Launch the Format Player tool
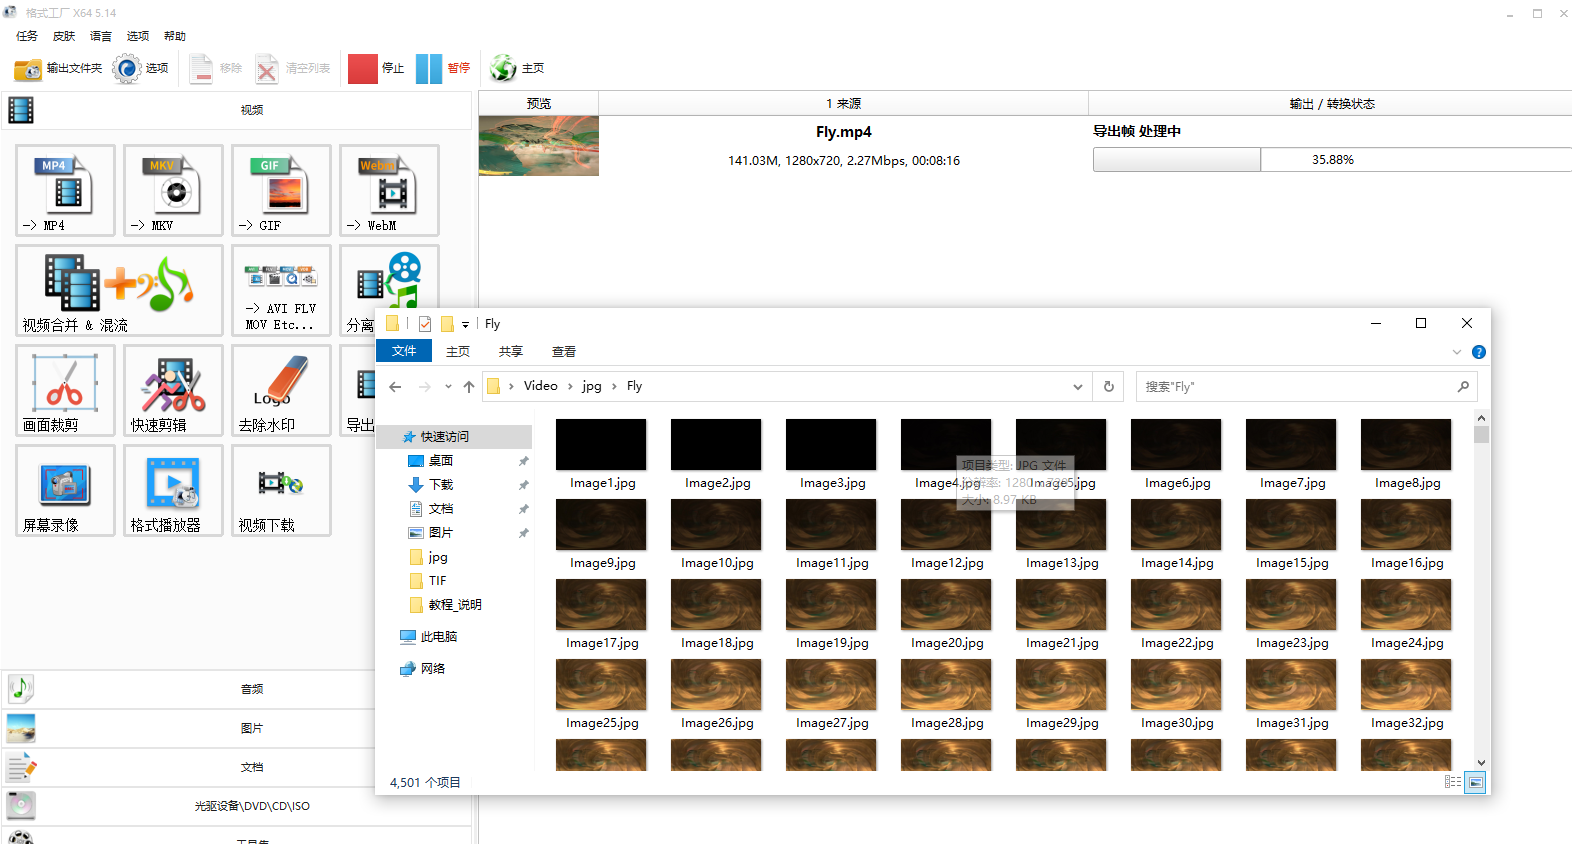This screenshot has height=844, width=1572. [173, 490]
